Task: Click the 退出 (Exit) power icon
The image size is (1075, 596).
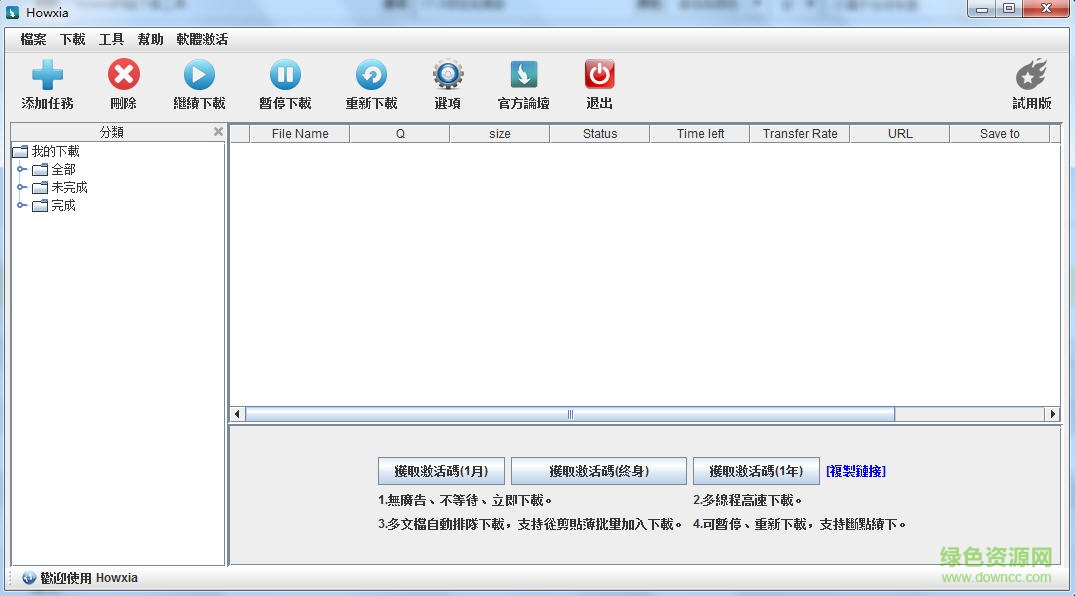Action: pos(598,82)
